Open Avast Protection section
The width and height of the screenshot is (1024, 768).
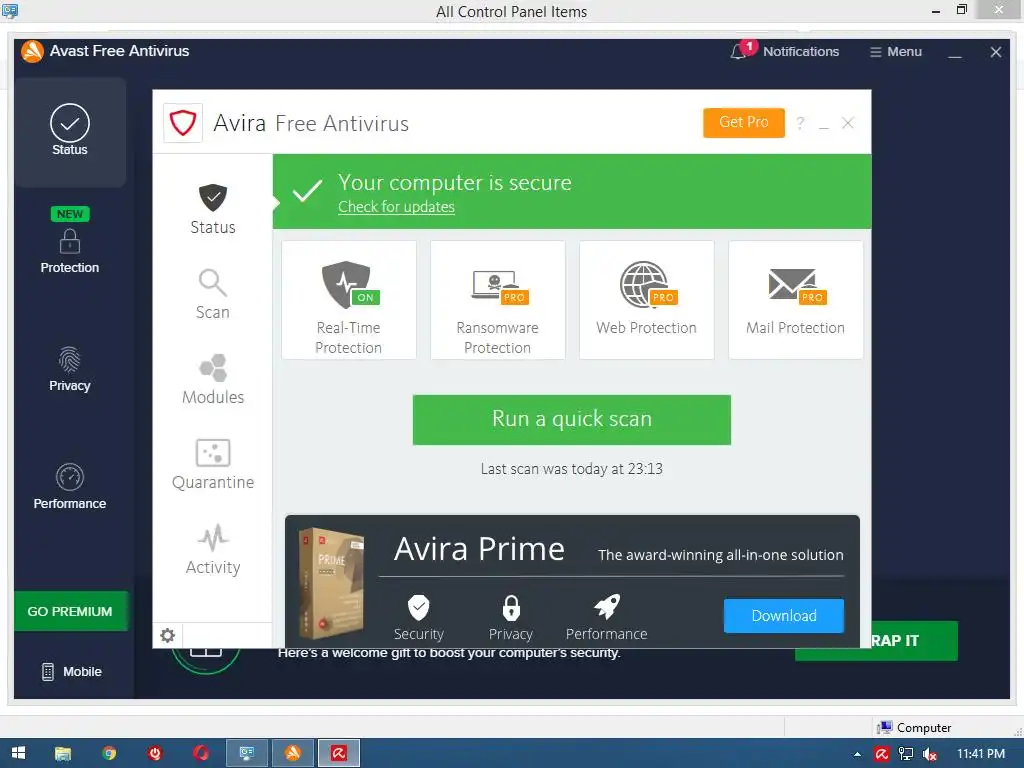click(70, 242)
